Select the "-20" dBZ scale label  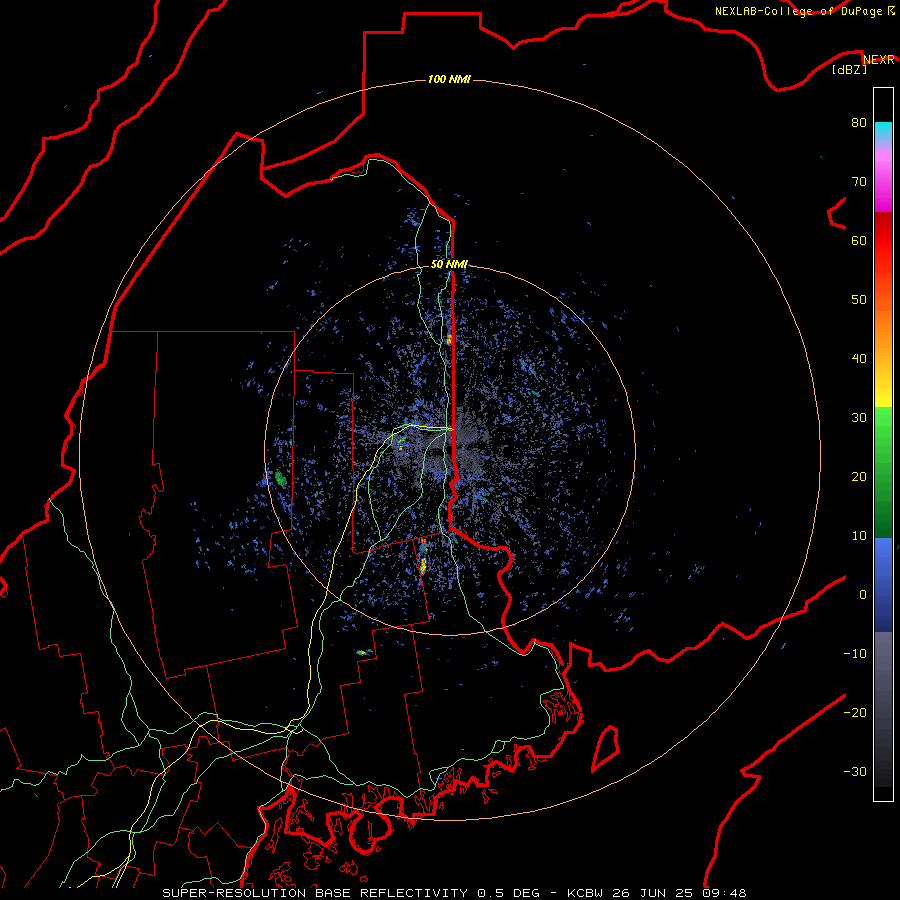[855, 712]
